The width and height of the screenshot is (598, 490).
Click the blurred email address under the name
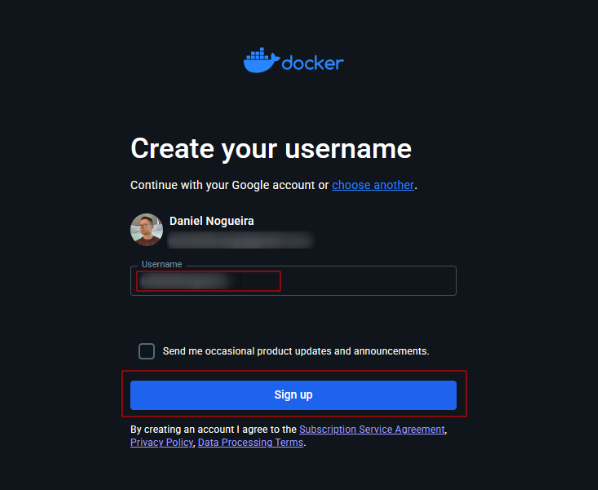[240, 240]
